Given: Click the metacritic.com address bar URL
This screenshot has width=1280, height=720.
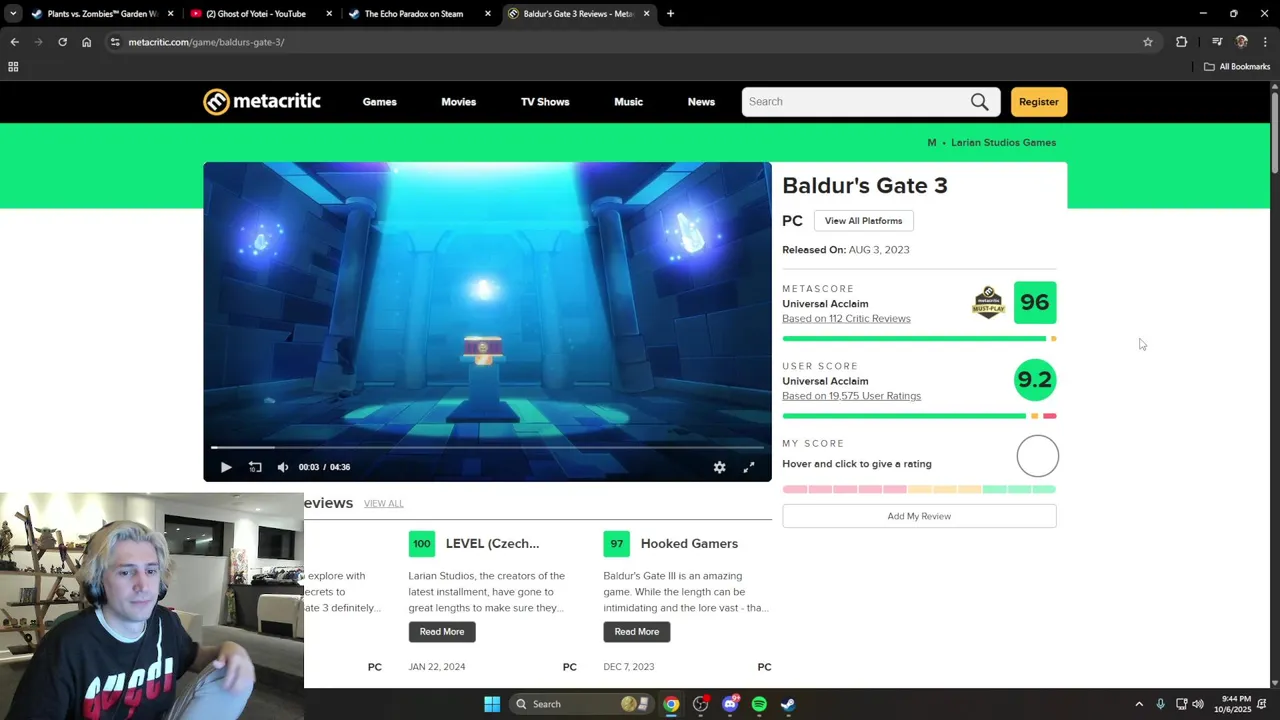Looking at the screenshot, I should point(206,42).
